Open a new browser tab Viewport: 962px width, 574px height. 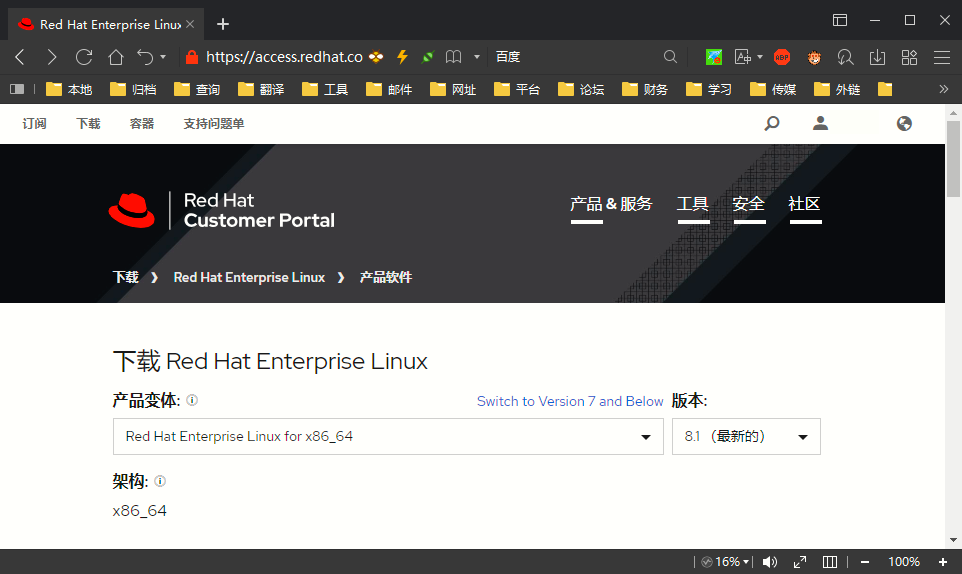pos(223,24)
